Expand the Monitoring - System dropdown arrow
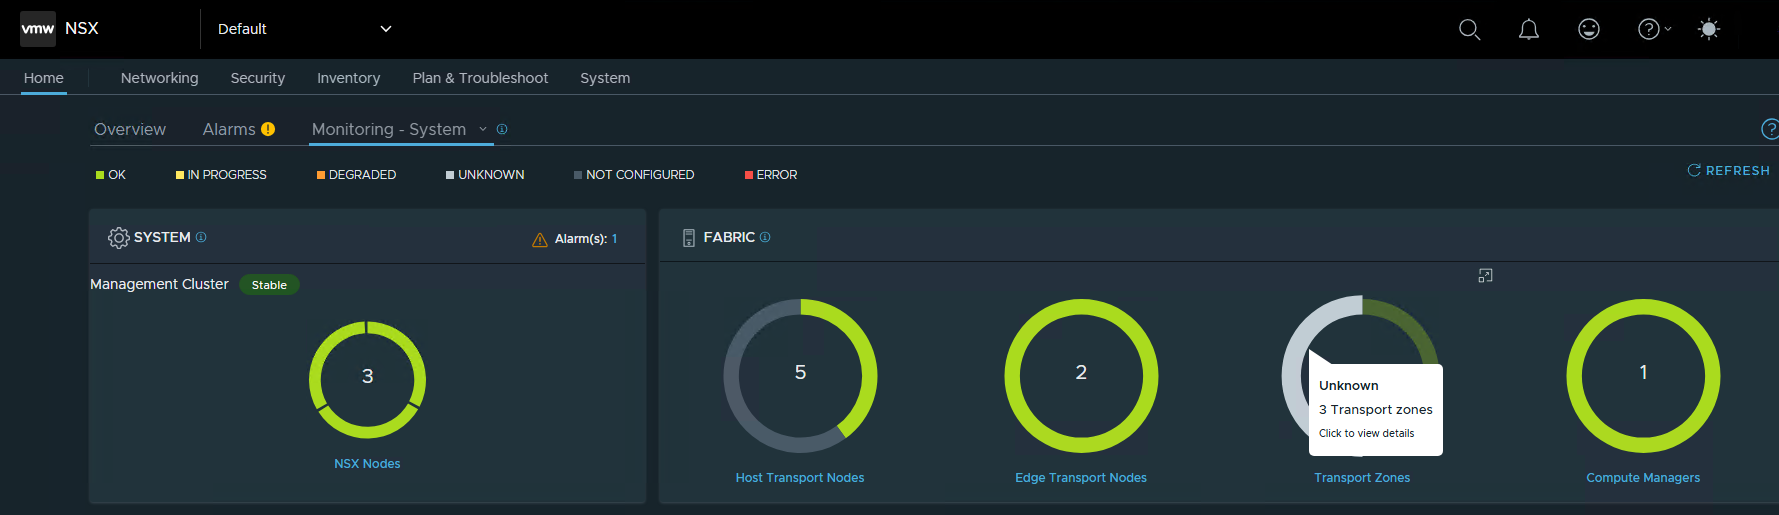Screen dimensions: 1779x515 coord(483,129)
